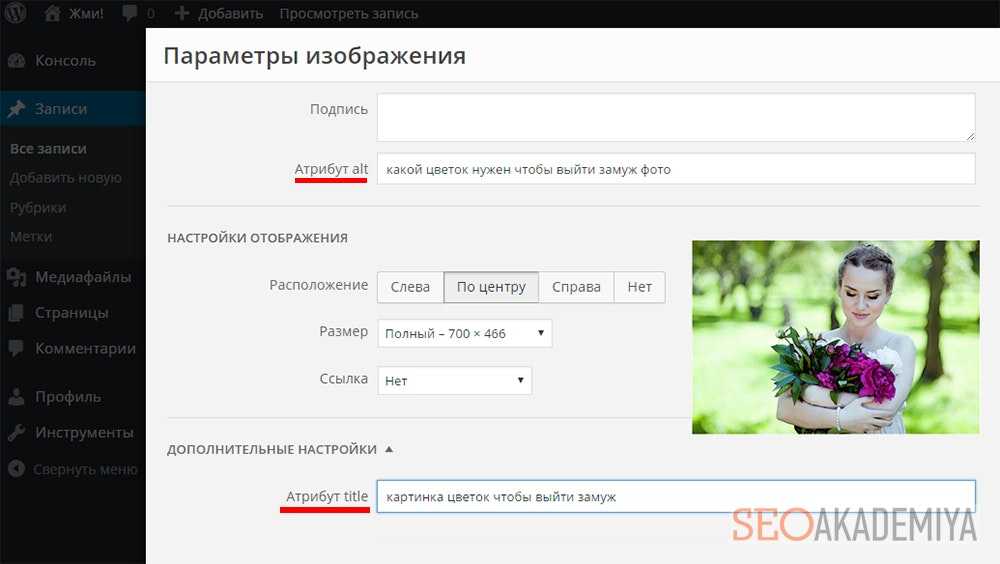This screenshot has height=564, width=1000.
Task: Set alignment to По центру
Action: (x=491, y=287)
